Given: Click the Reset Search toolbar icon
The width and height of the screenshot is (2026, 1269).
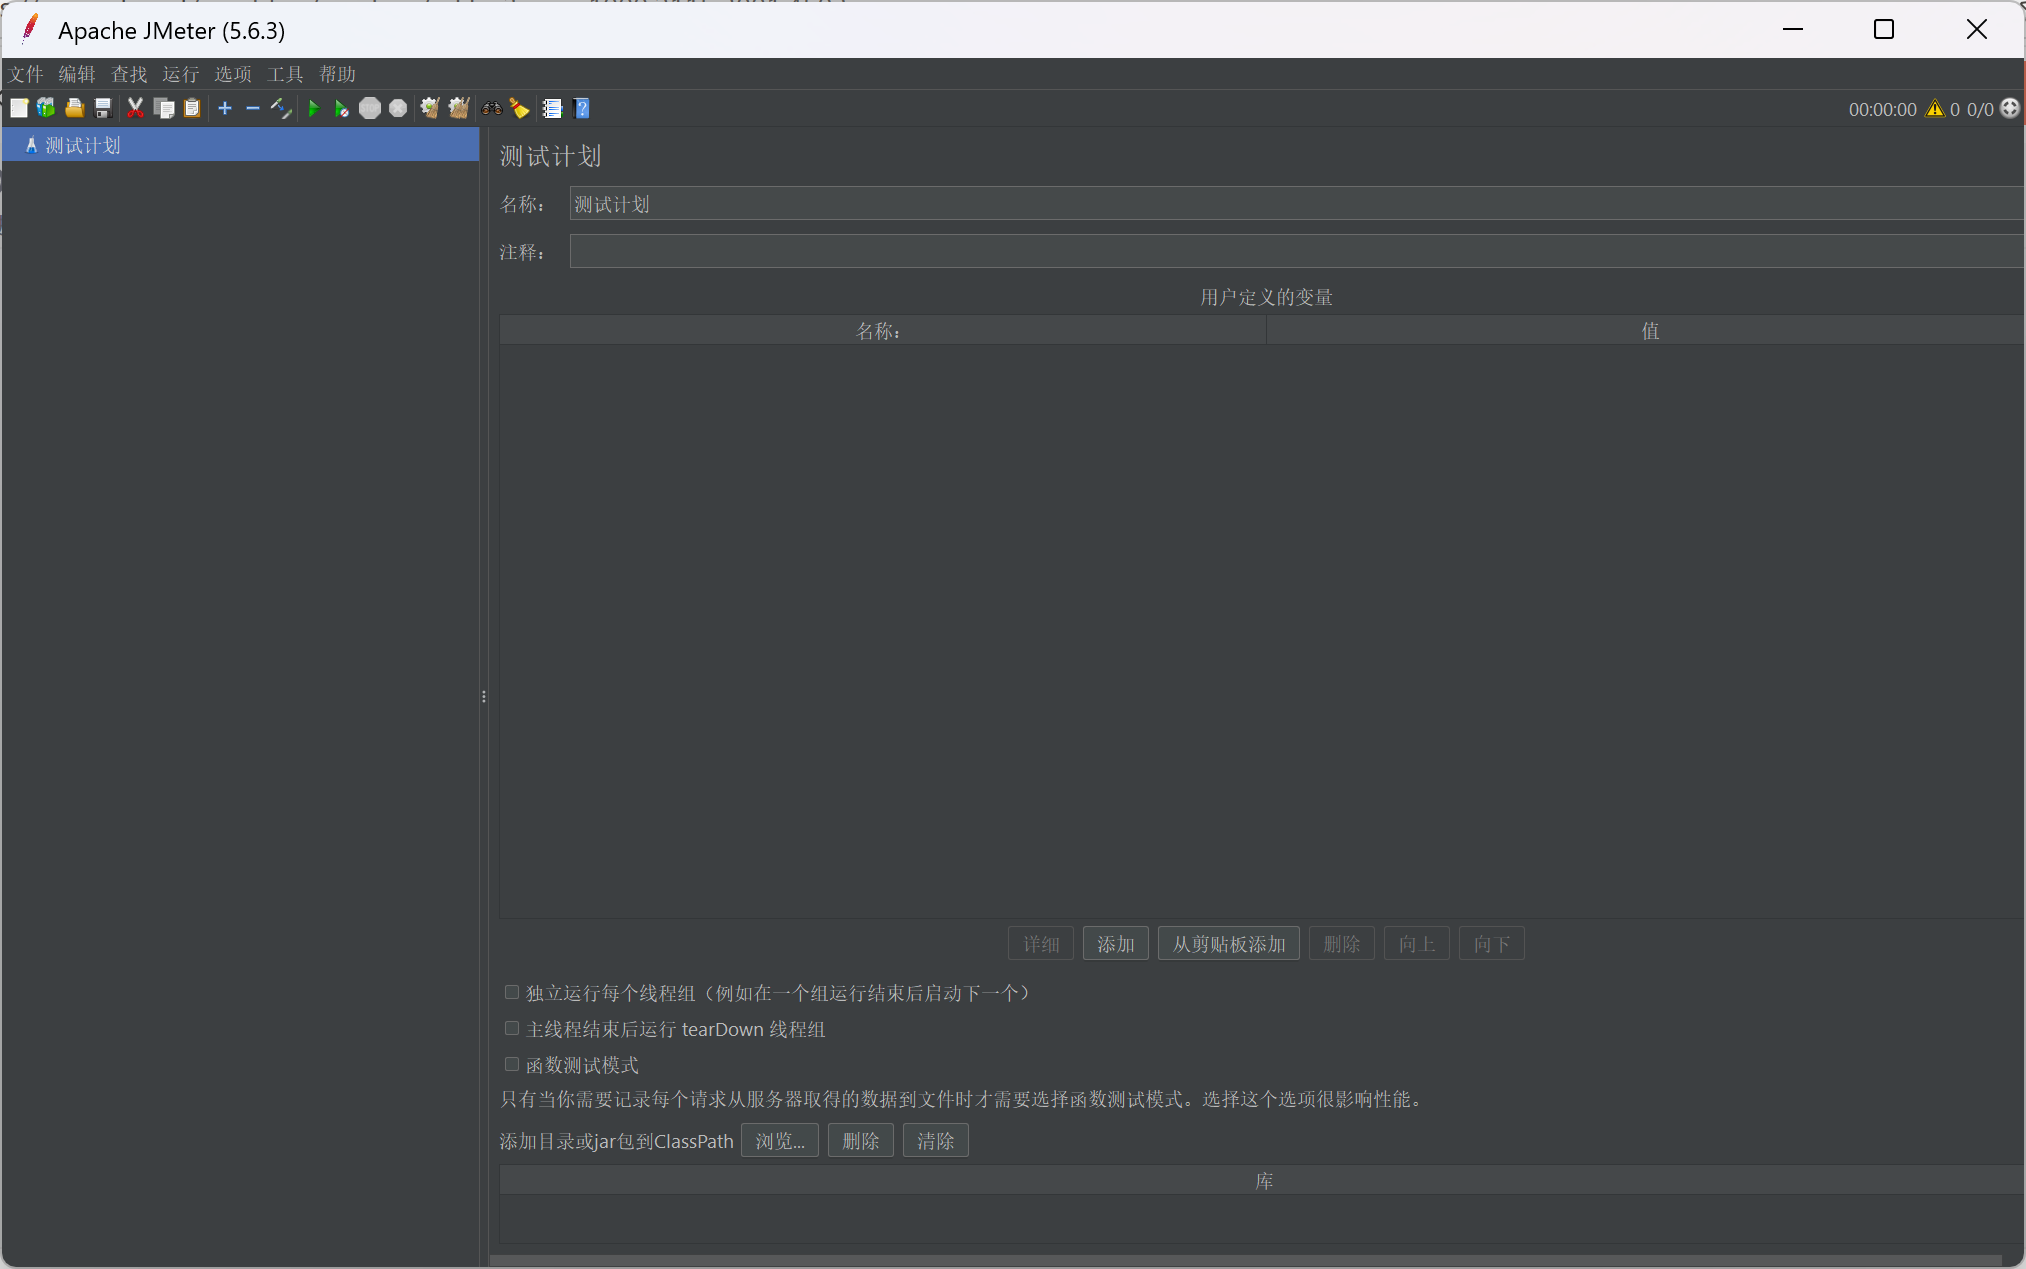Looking at the screenshot, I should (520, 108).
